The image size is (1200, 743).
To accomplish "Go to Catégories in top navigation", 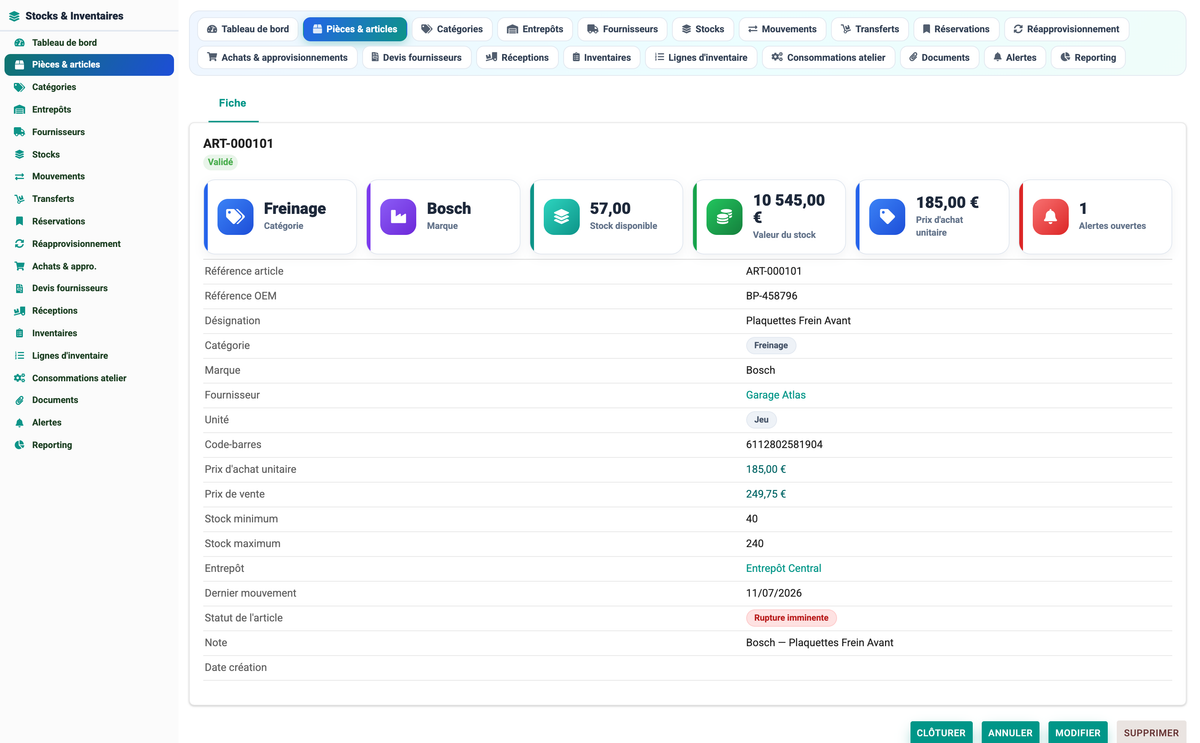I will pyautogui.click(x=452, y=29).
